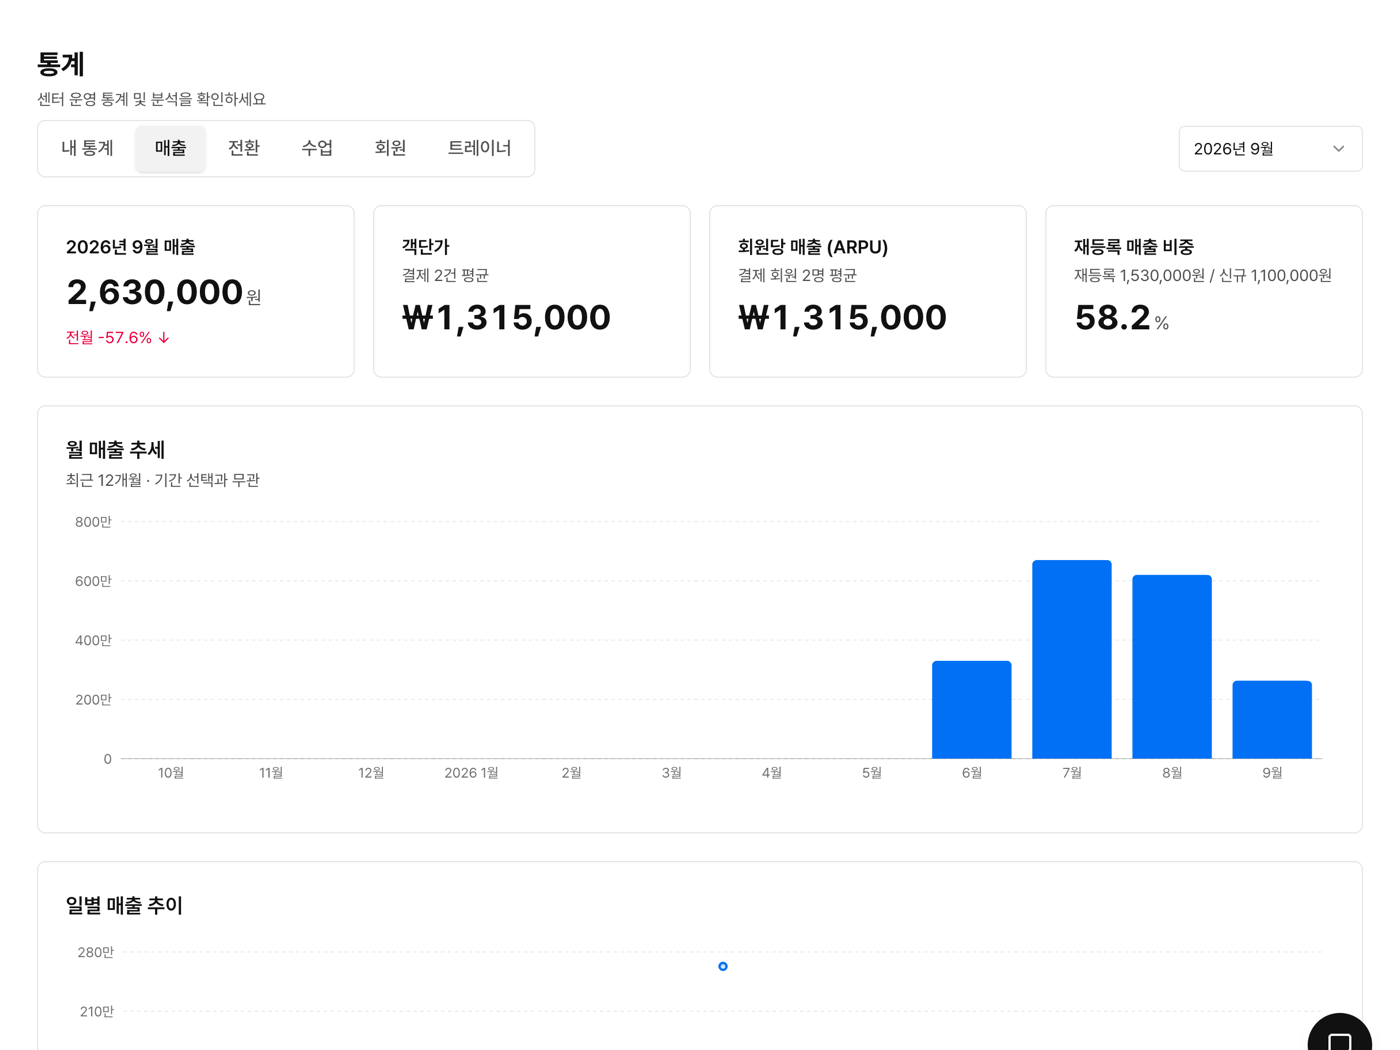Click the 통계 page heading
Viewport: 1400px width, 1050px height.
[61, 64]
